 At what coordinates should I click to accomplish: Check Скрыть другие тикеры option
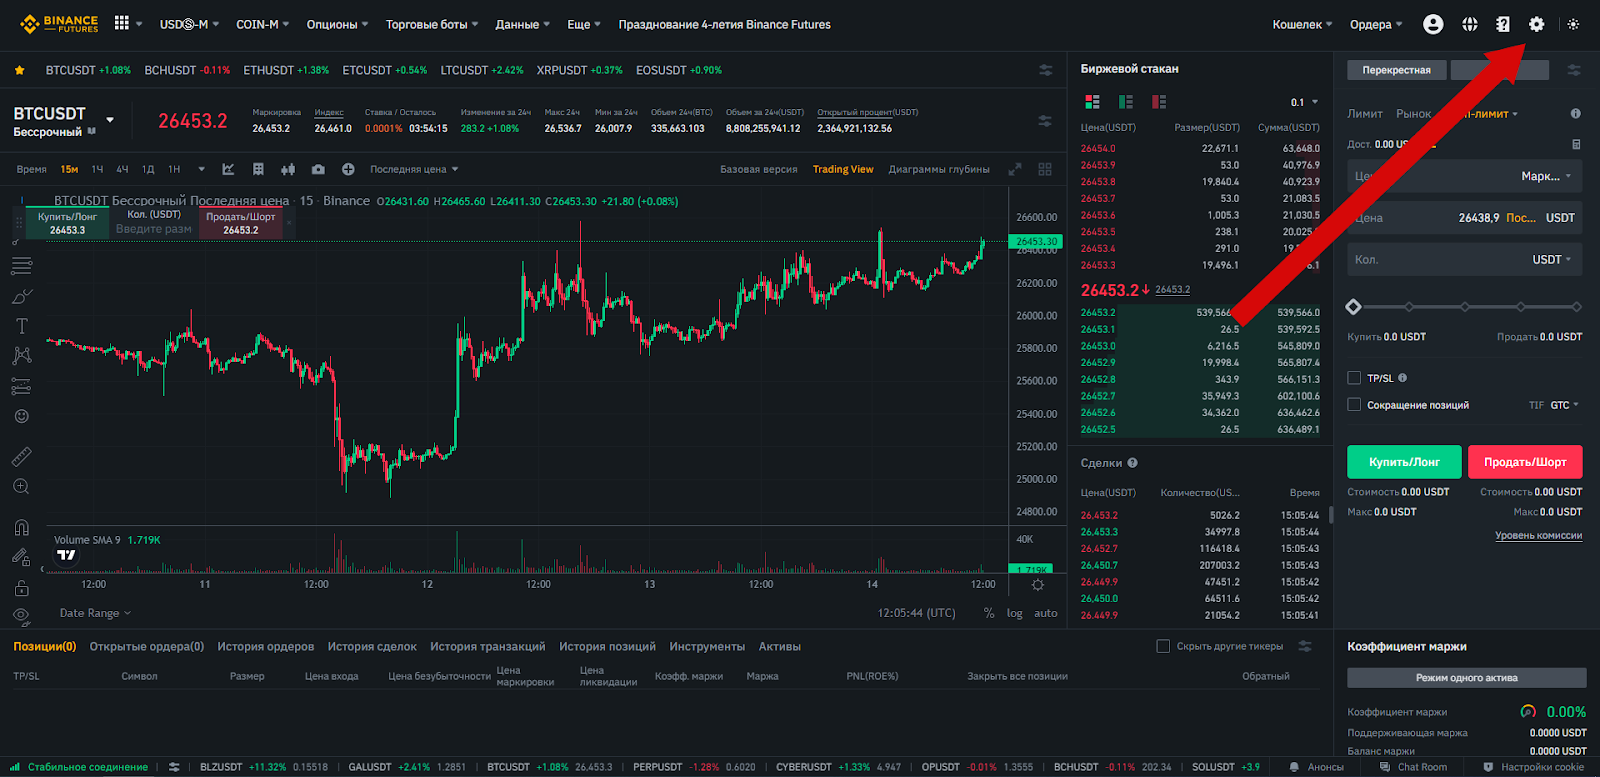tap(1163, 646)
